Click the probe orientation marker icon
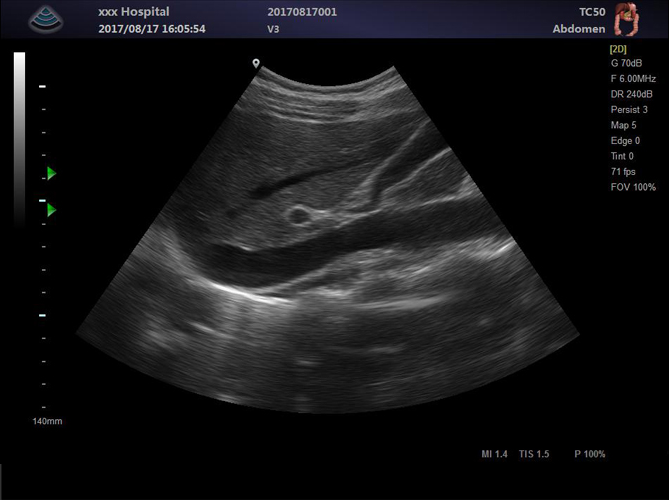Screen dimensions: 669x500 (x=256, y=64)
